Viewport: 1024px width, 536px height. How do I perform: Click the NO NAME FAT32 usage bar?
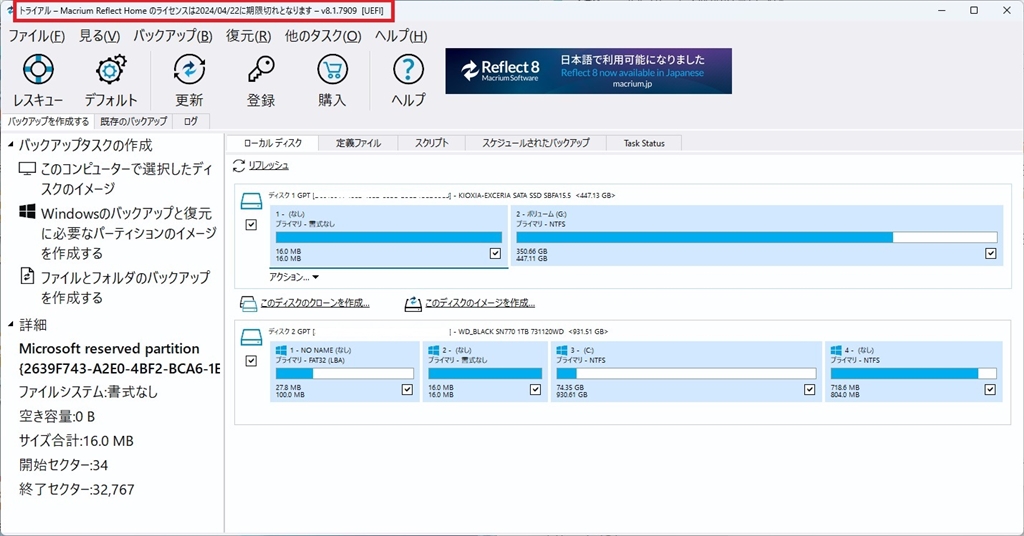tap(345, 373)
